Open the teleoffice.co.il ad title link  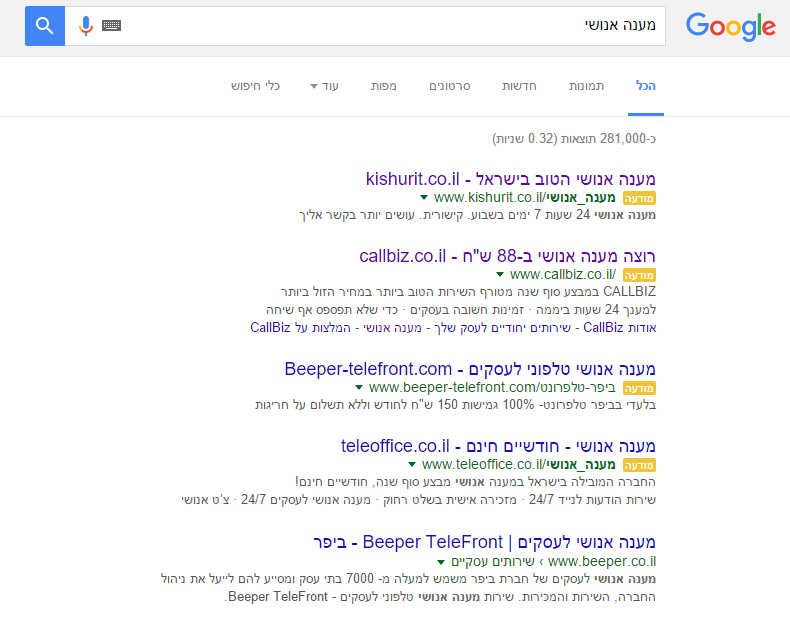(x=498, y=446)
